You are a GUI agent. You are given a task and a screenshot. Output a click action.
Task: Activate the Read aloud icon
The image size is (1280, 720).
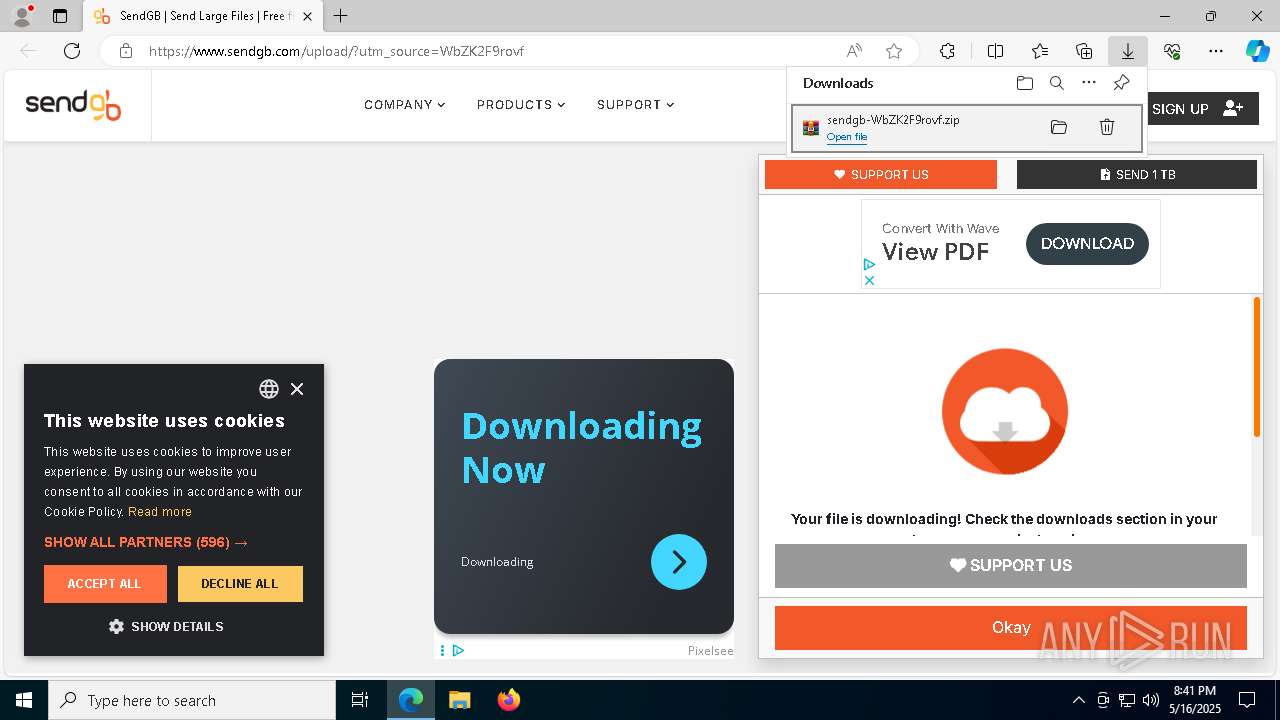(x=854, y=51)
